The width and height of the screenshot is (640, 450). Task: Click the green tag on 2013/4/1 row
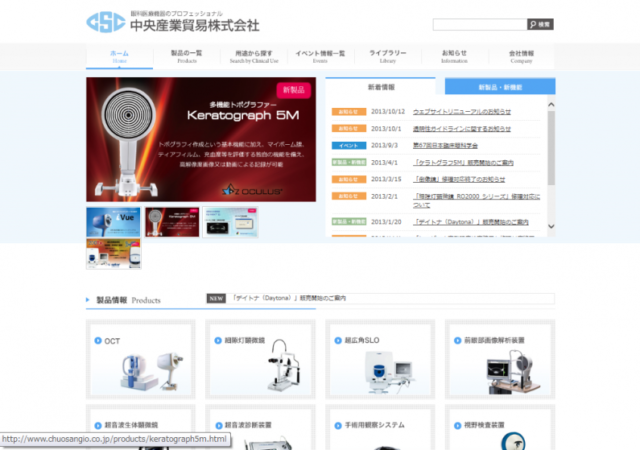pos(349,163)
